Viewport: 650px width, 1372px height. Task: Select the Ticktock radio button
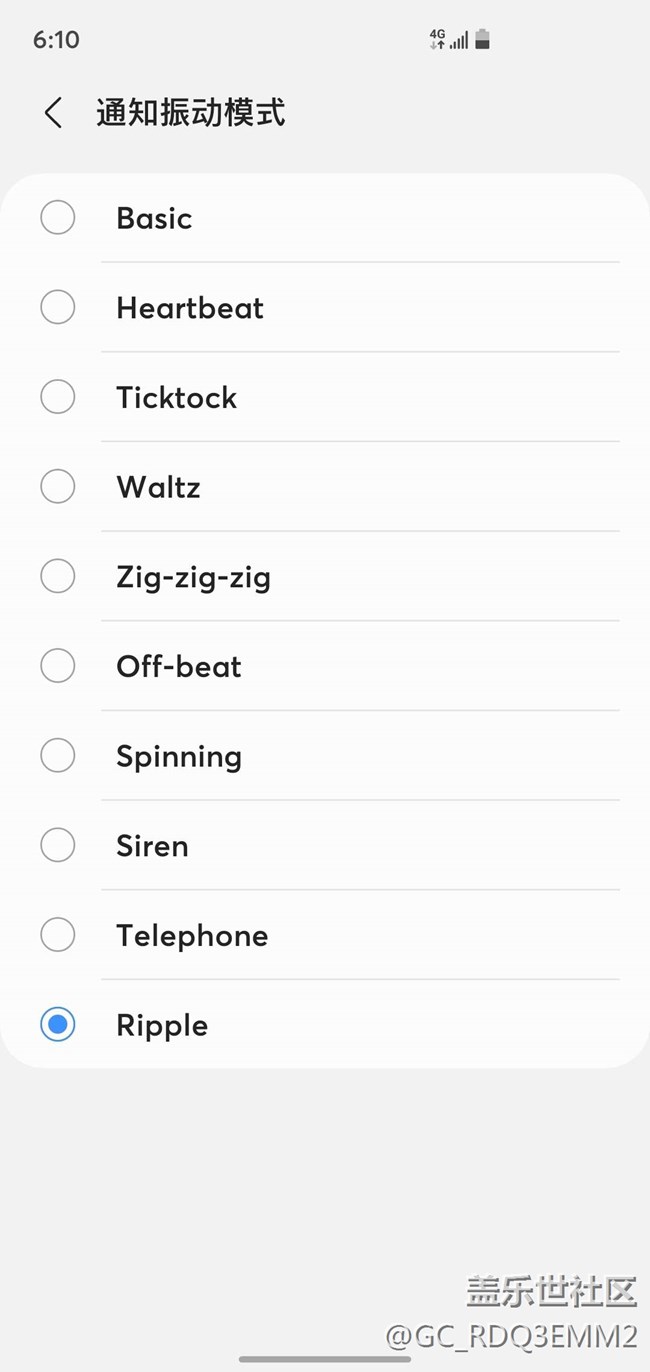click(x=58, y=397)
